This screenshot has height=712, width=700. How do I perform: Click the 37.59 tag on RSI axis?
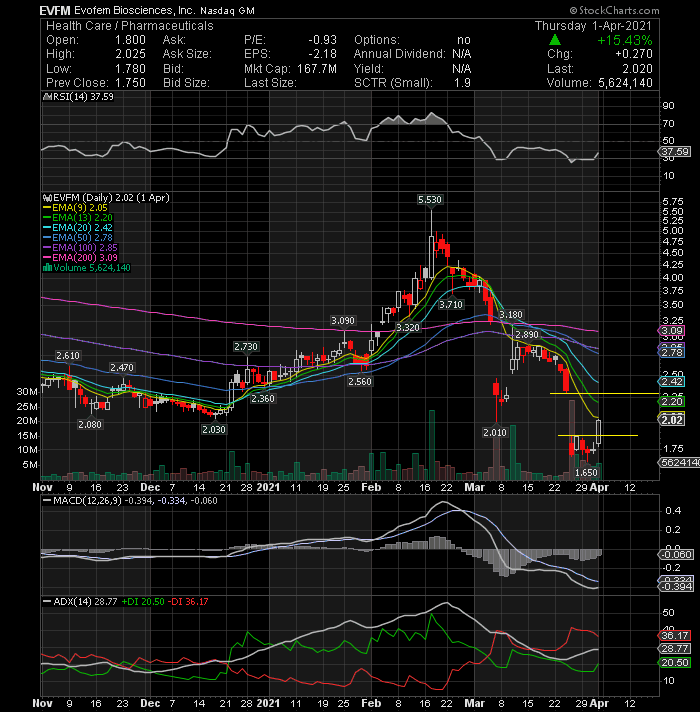pos(675,152)
